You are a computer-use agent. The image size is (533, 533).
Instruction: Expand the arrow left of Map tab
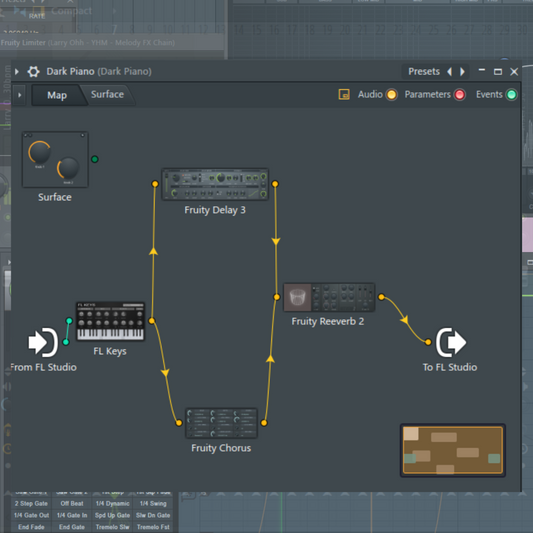[x=19, y=95]
